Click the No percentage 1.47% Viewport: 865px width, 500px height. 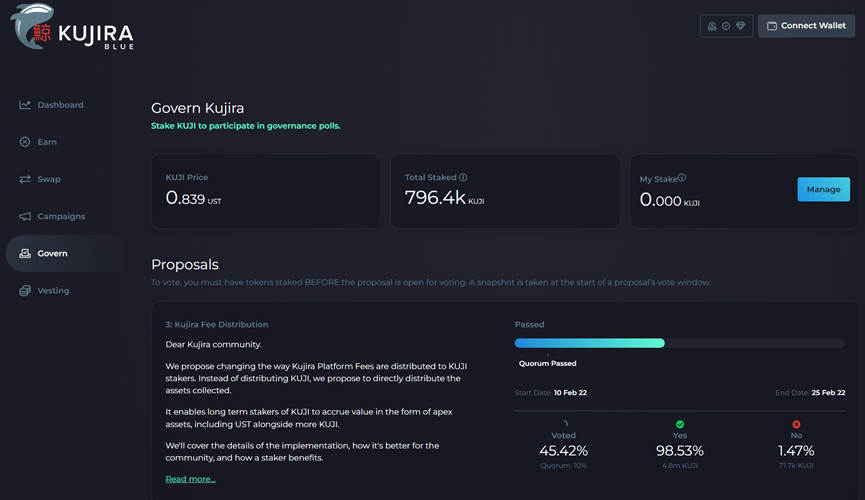coord(796,451)
